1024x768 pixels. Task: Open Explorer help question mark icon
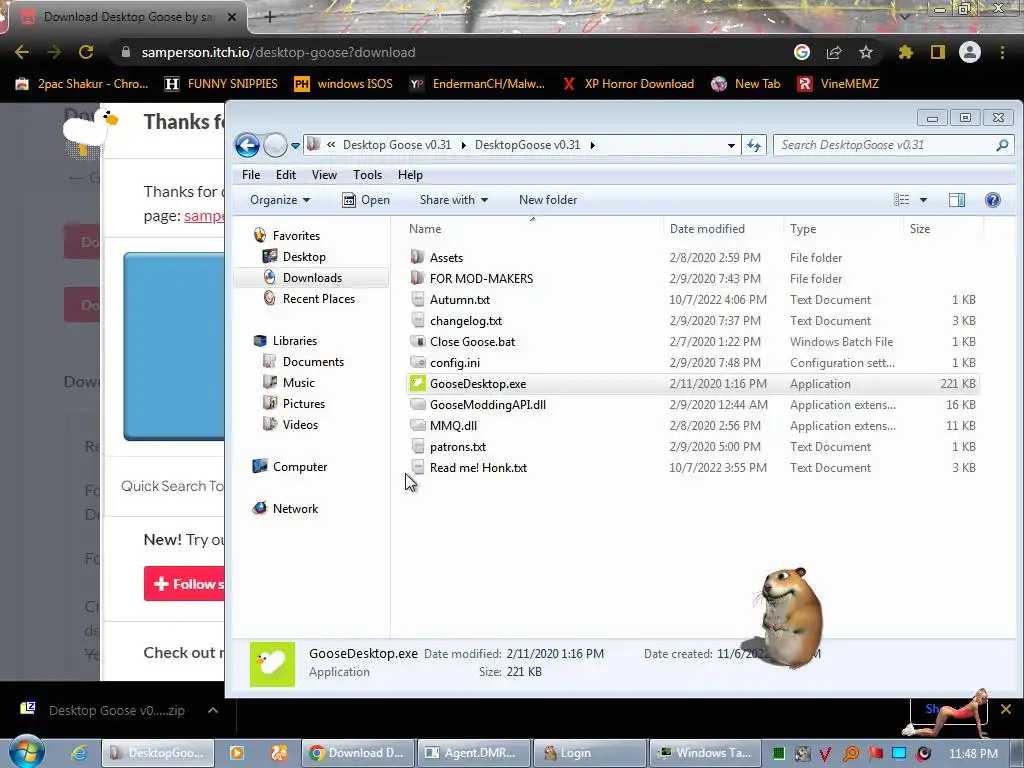coord(993,200)
